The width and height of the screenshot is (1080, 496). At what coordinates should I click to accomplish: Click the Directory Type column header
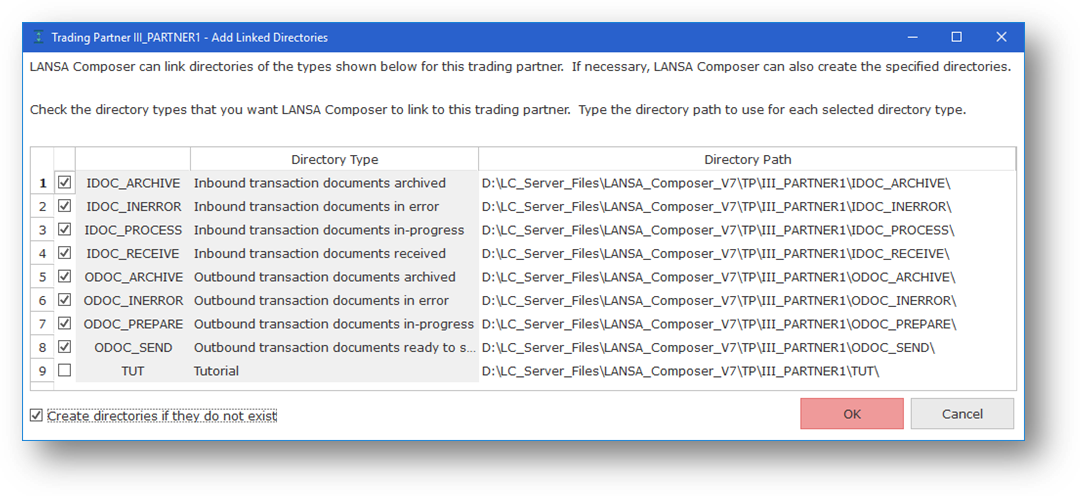coord(334,159)
